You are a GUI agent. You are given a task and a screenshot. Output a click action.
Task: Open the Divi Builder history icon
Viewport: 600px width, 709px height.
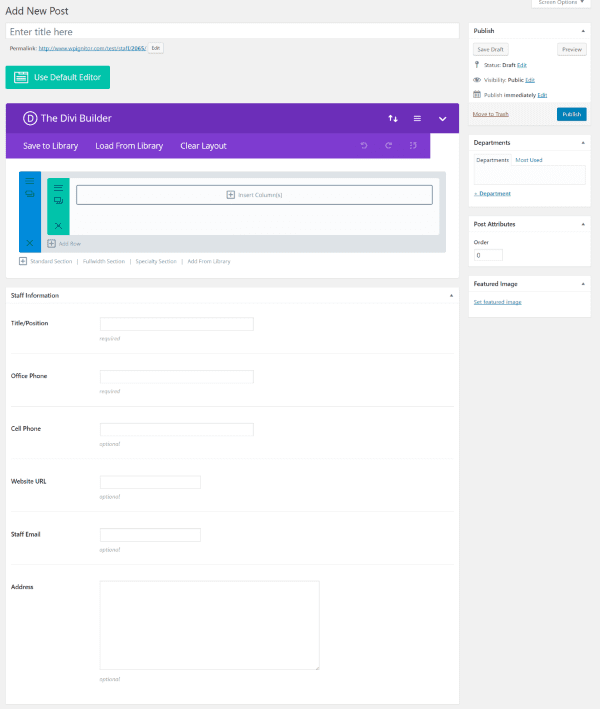(413, 146)
